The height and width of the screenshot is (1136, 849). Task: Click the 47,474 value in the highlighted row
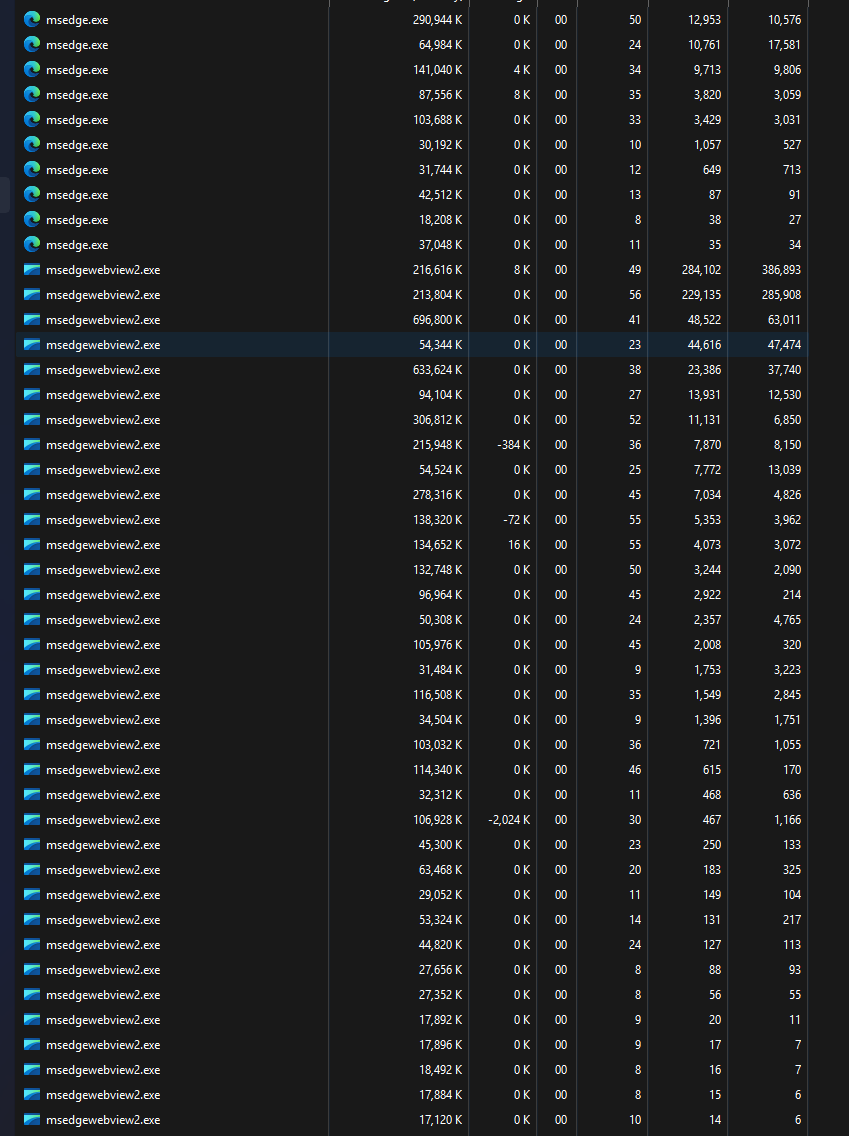pos(785,344)
